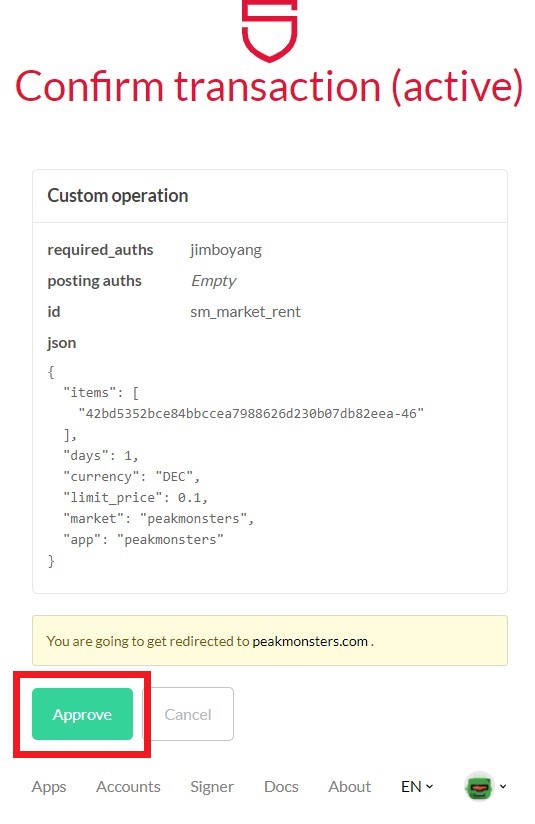This screenshot has height=824, width=535.
Task: Open the EN language dropdown
Action: point(417,787)
